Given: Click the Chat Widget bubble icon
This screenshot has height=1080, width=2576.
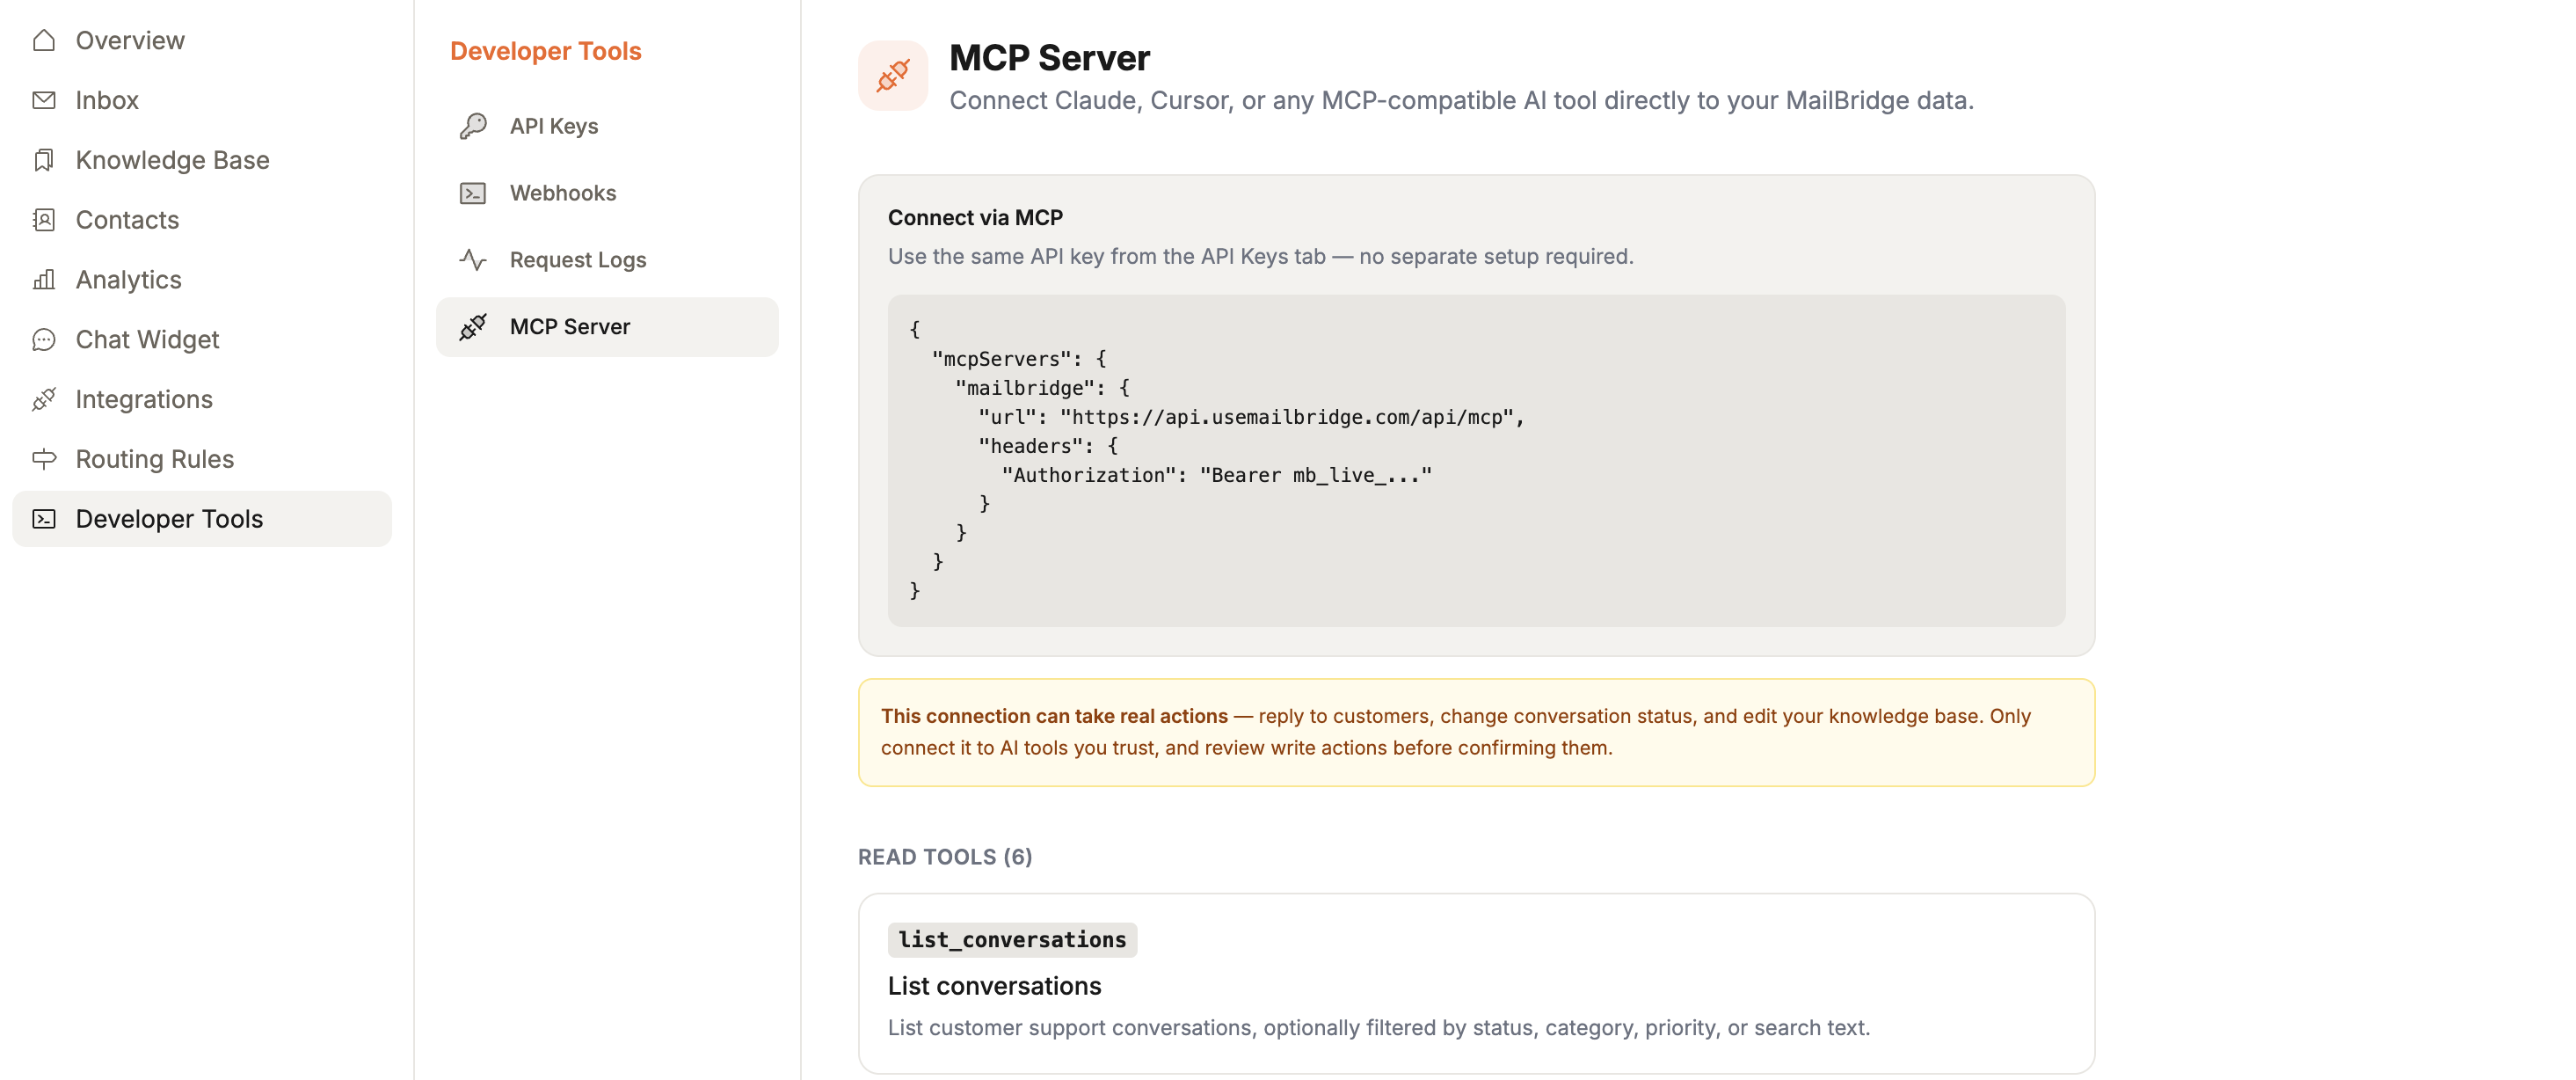Looking at the screenshot, I should pyautogui.click(x=44, y=340).
